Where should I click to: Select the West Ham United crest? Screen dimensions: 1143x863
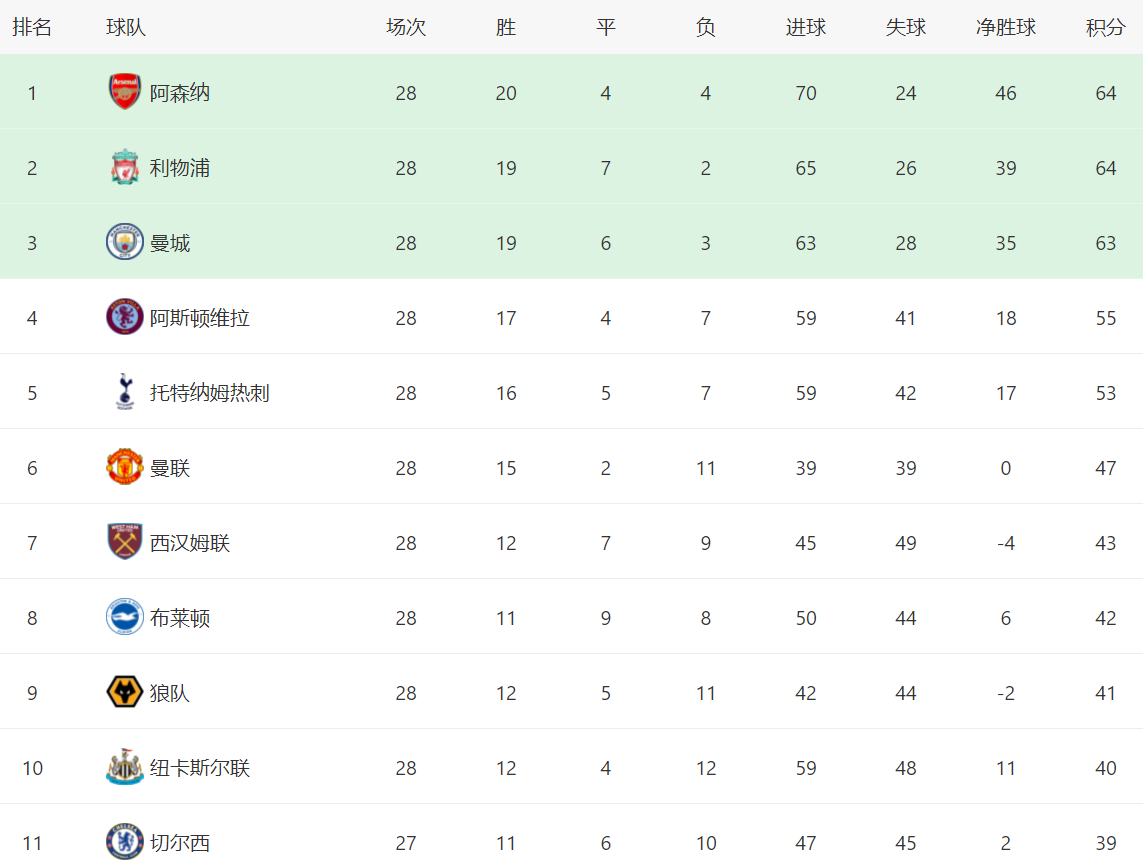tap(125, 542)
